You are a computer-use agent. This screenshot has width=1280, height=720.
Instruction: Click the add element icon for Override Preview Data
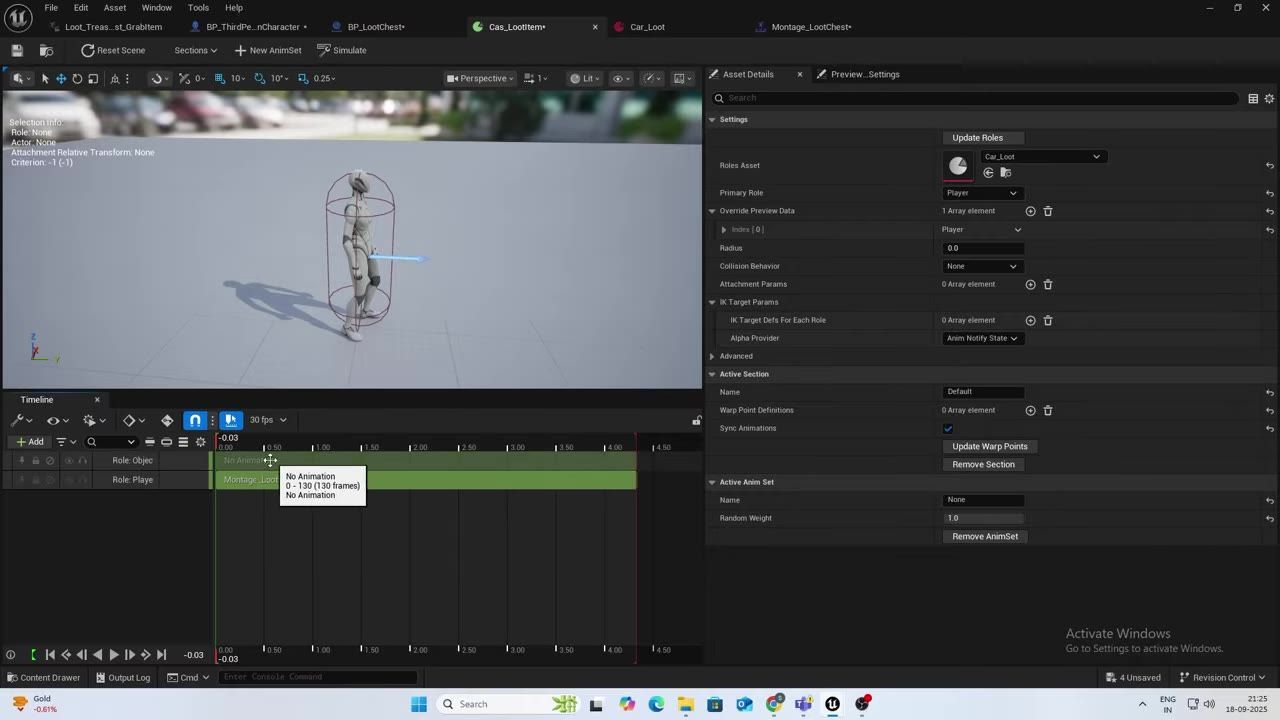(1030, 211)
